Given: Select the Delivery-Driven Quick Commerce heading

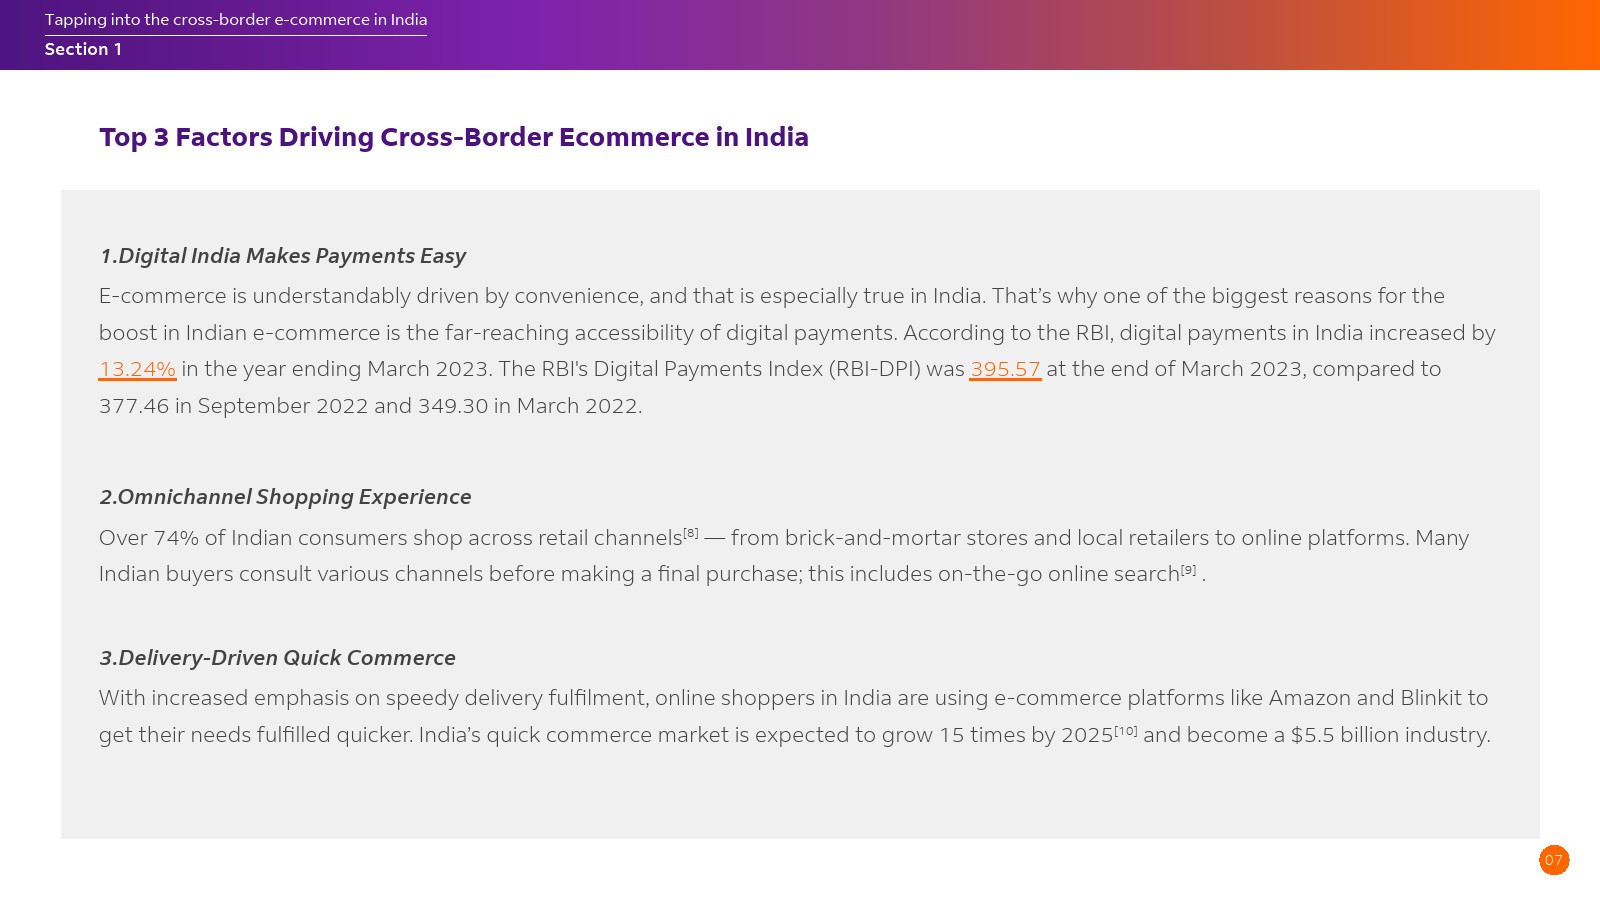Looking at the screenshot, I should [x=277, y=658].
